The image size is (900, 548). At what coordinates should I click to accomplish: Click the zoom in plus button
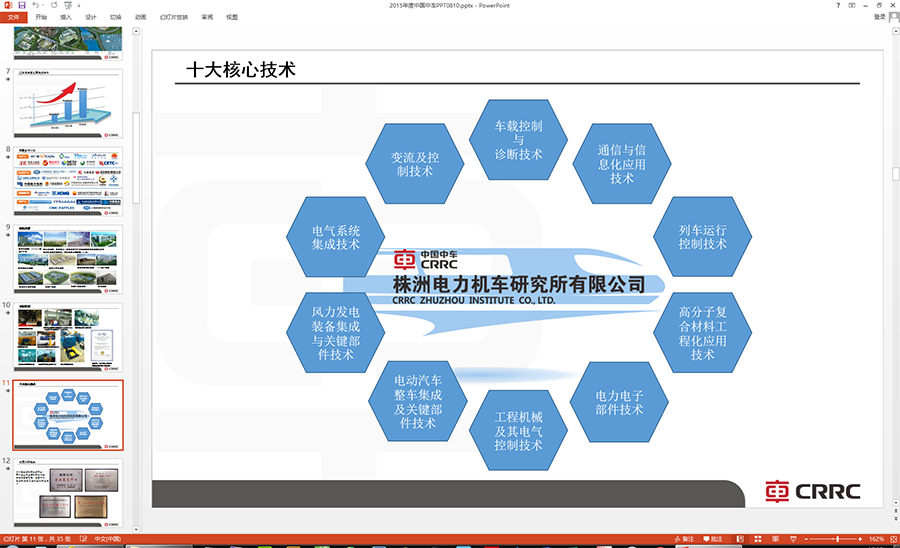(860, 539)
